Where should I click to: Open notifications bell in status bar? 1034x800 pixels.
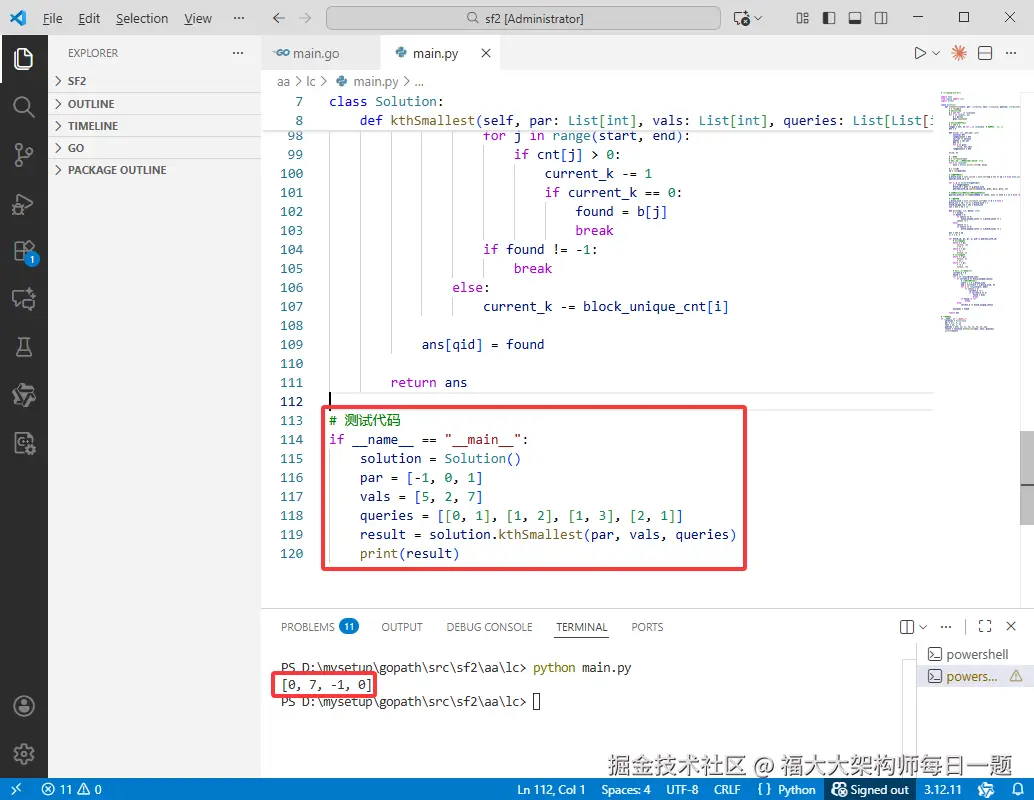click(1018, 789)
